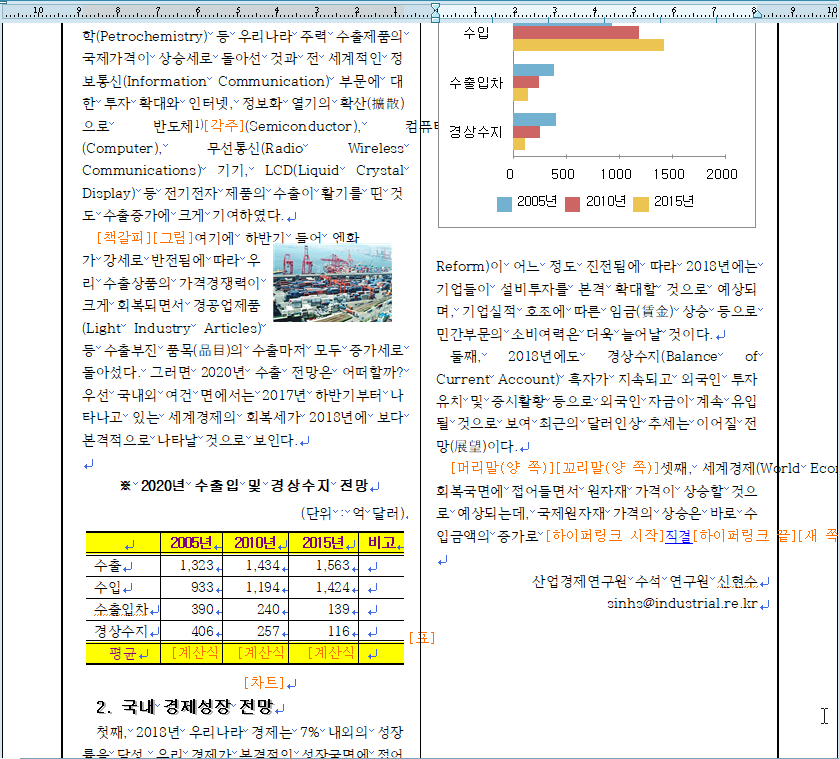
Task: Select the red 2010년 bar for 수입
Action: click(576, 33)
